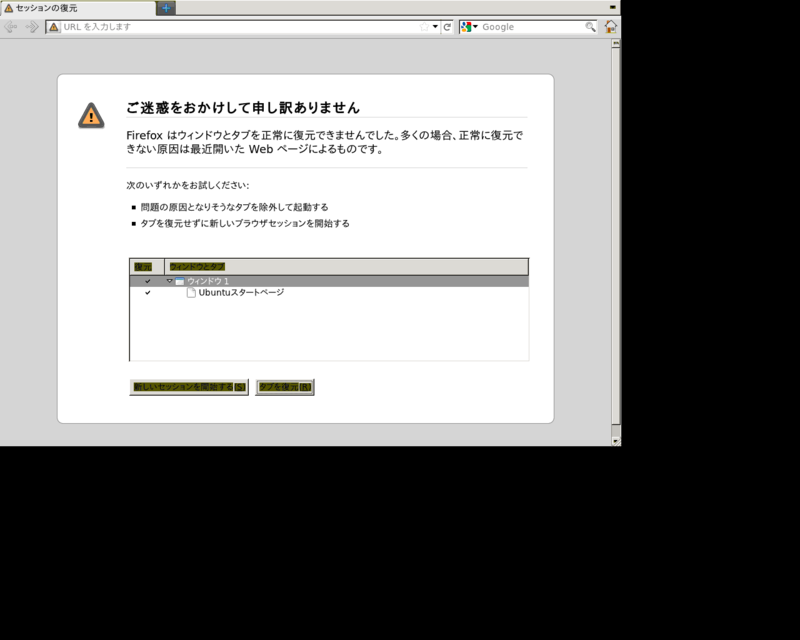The image size is (800, 640).
Task: Click the page icon beside Ubuntuスタートページ
Action: tap(191, 292)
